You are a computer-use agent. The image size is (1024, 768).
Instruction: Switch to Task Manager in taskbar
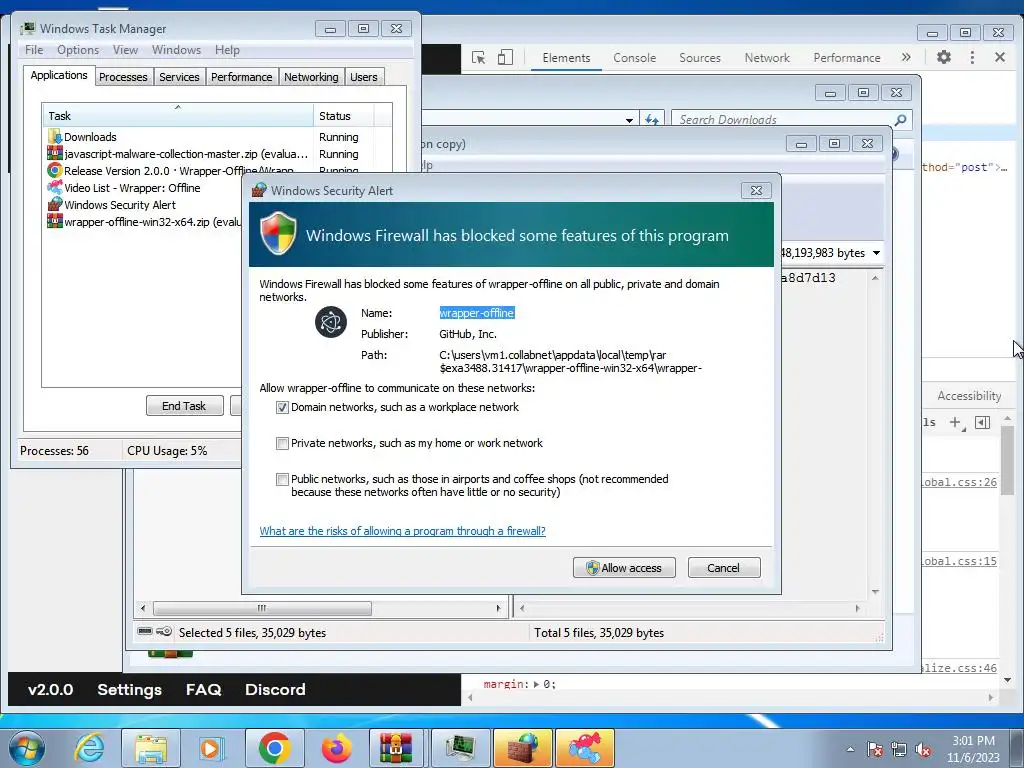tap(460, 748)
